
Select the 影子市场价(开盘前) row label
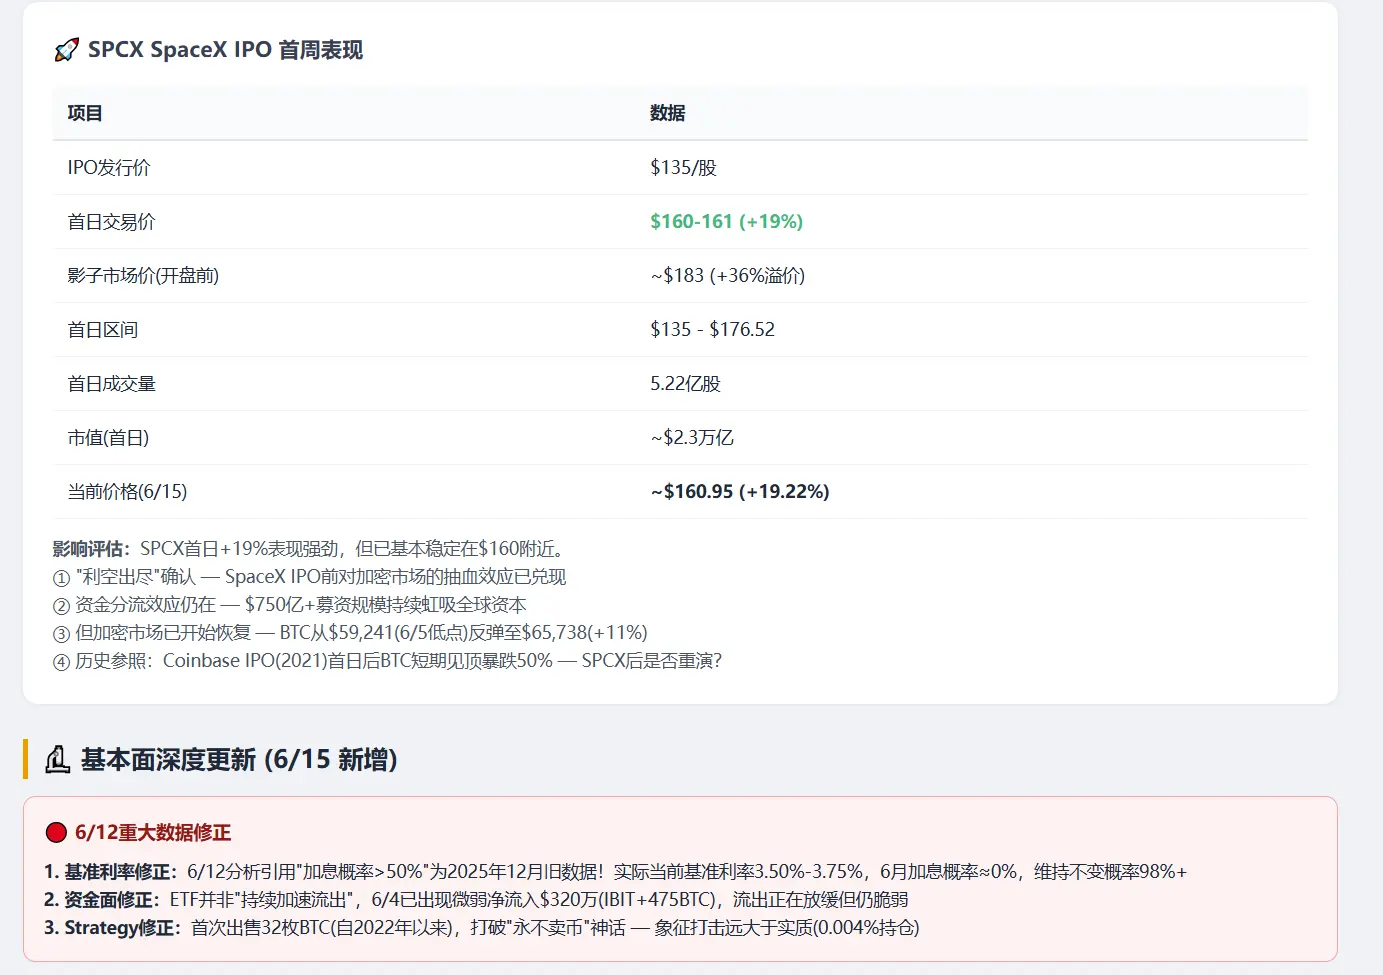143,276
